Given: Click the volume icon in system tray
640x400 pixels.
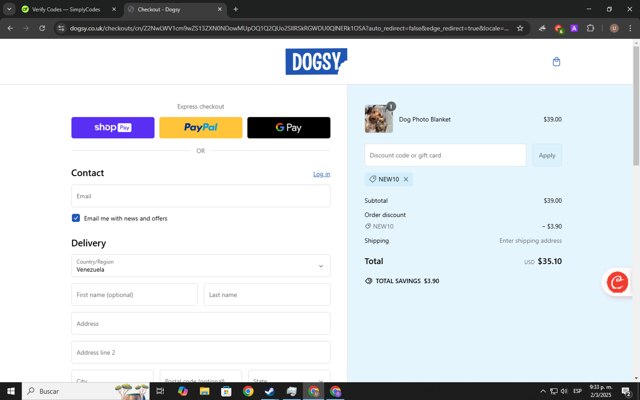Looking at the screenshot, I should click(x=564, y=391).
